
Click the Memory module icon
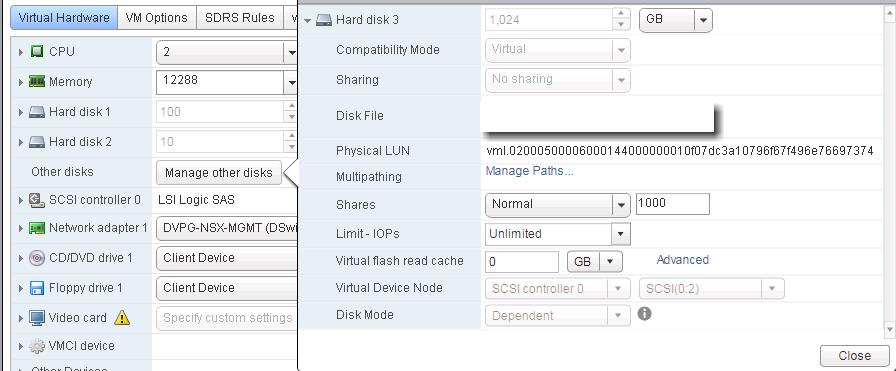(37, 81)
